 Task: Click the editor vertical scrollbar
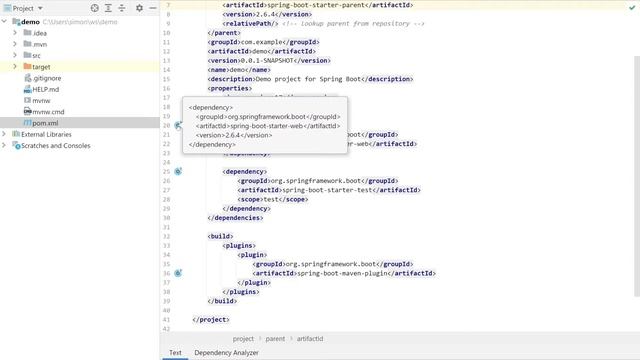(x=637, y=176)
